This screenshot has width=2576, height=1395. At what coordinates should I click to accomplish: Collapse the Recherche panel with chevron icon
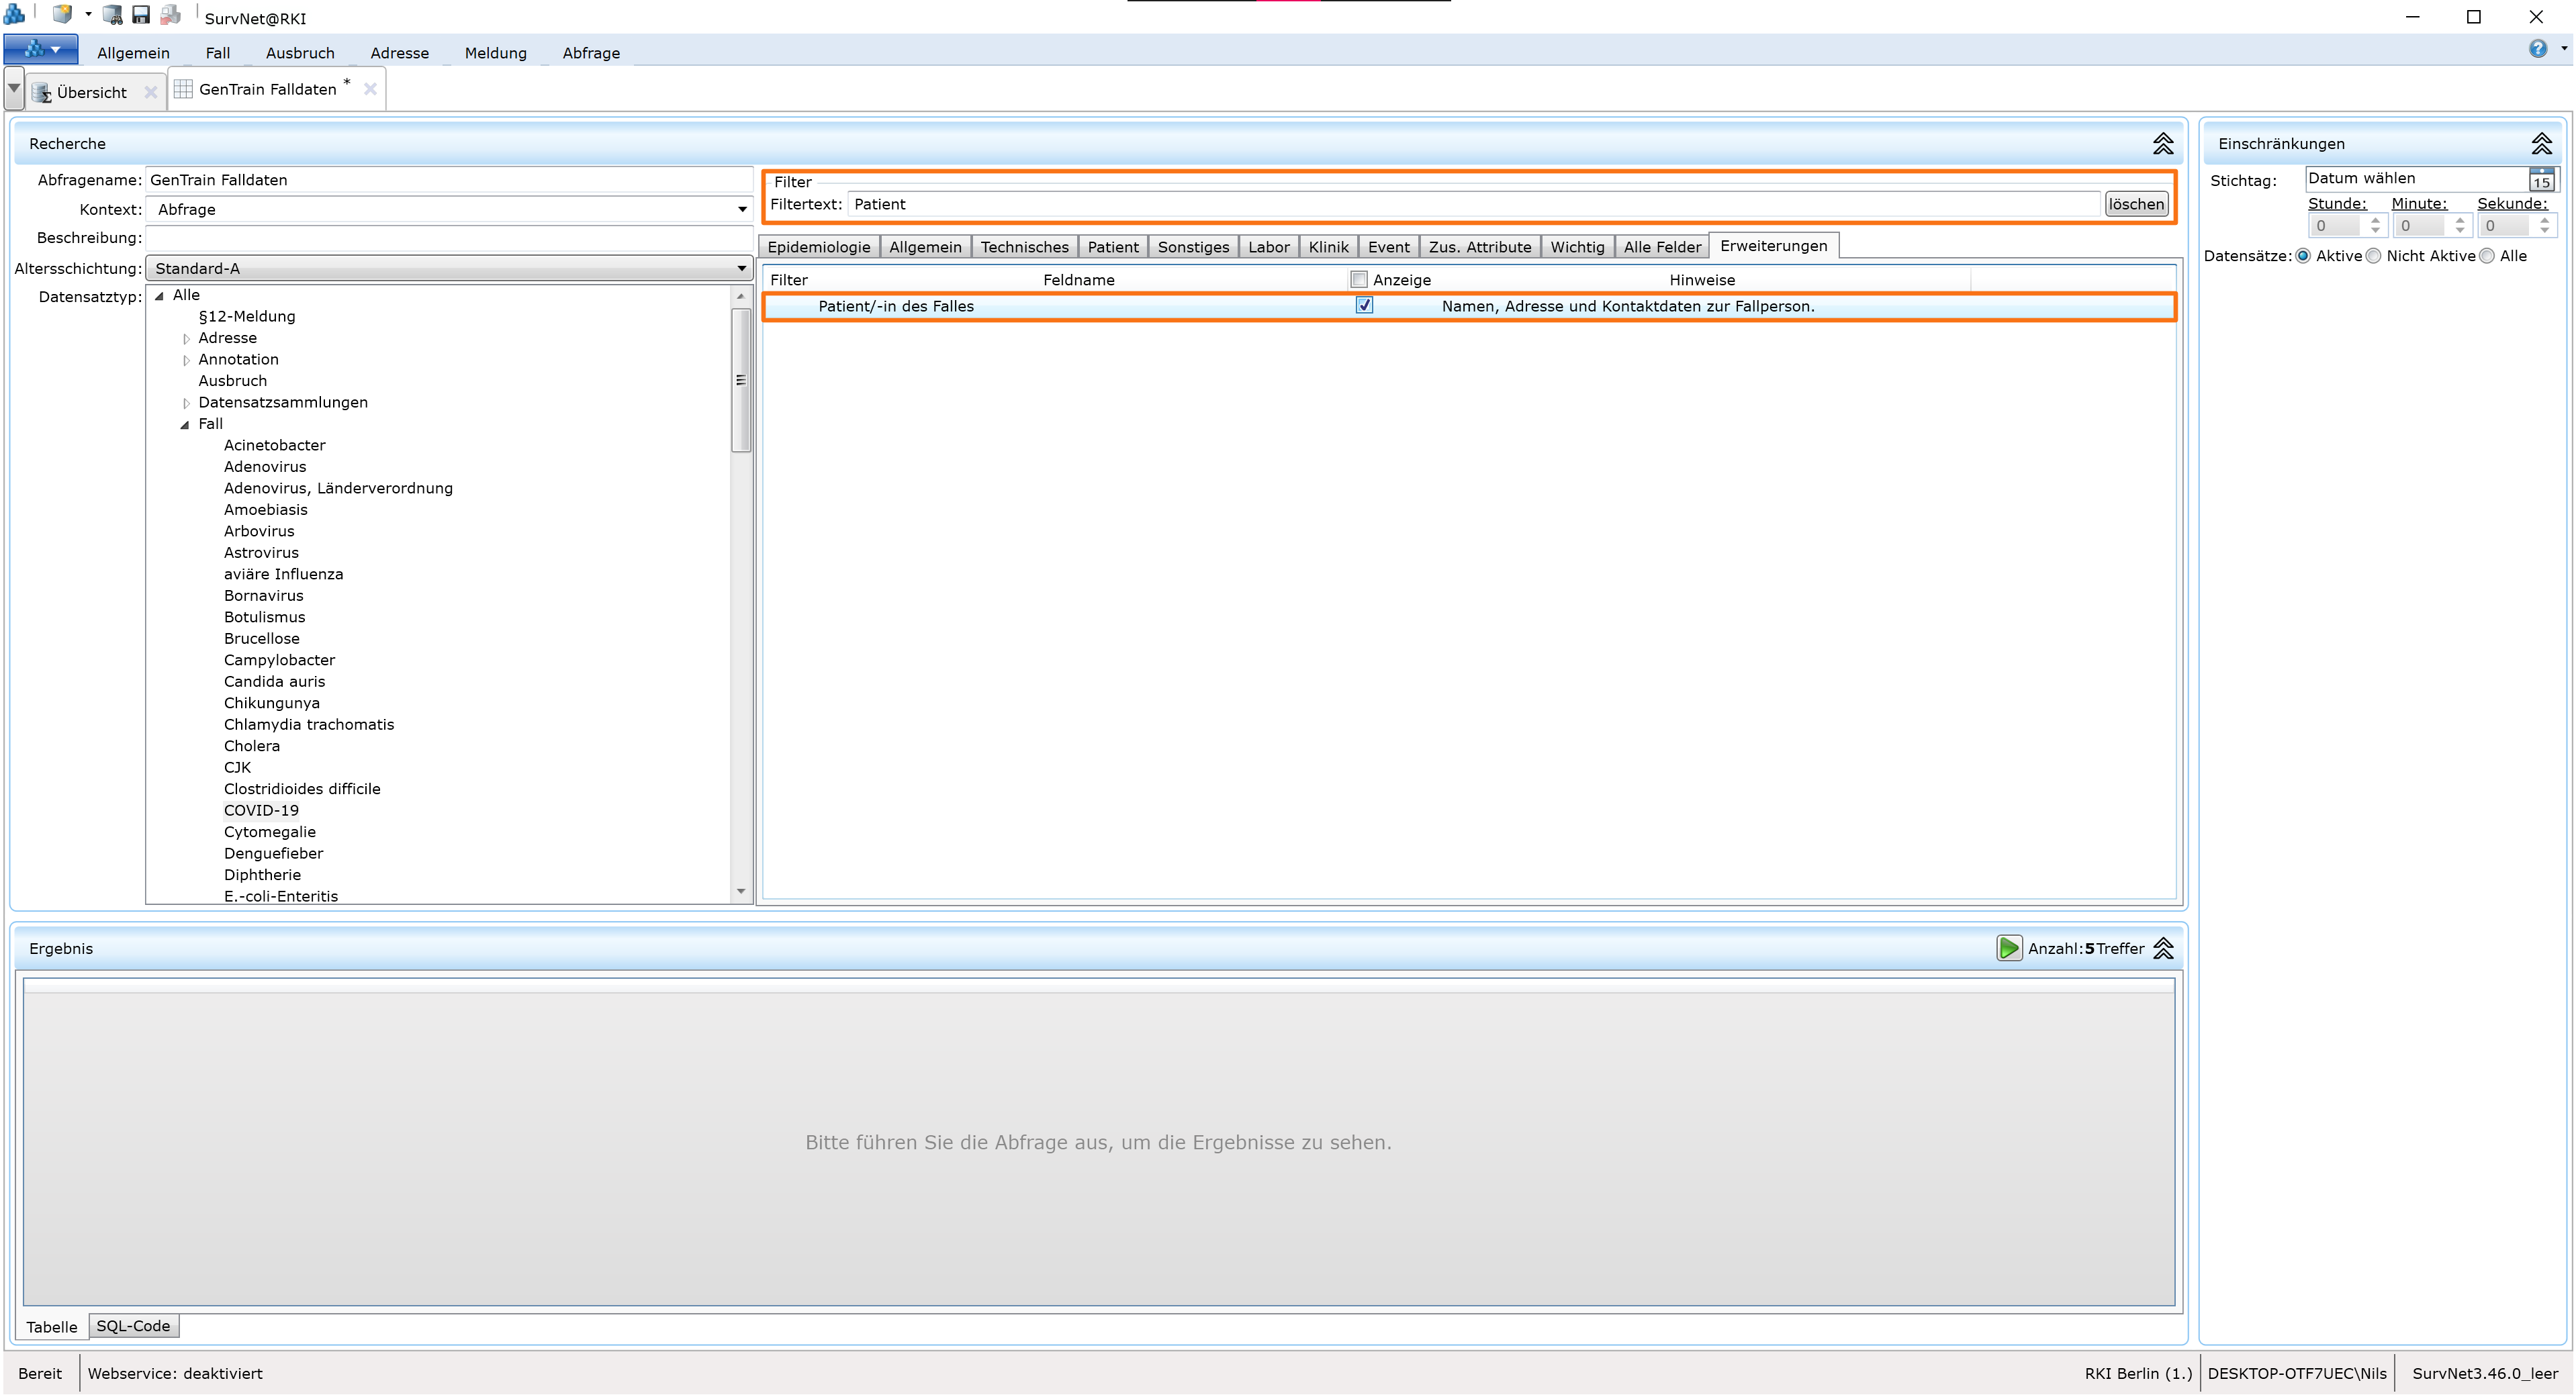pyautogui.click(x=2162, y=144)
